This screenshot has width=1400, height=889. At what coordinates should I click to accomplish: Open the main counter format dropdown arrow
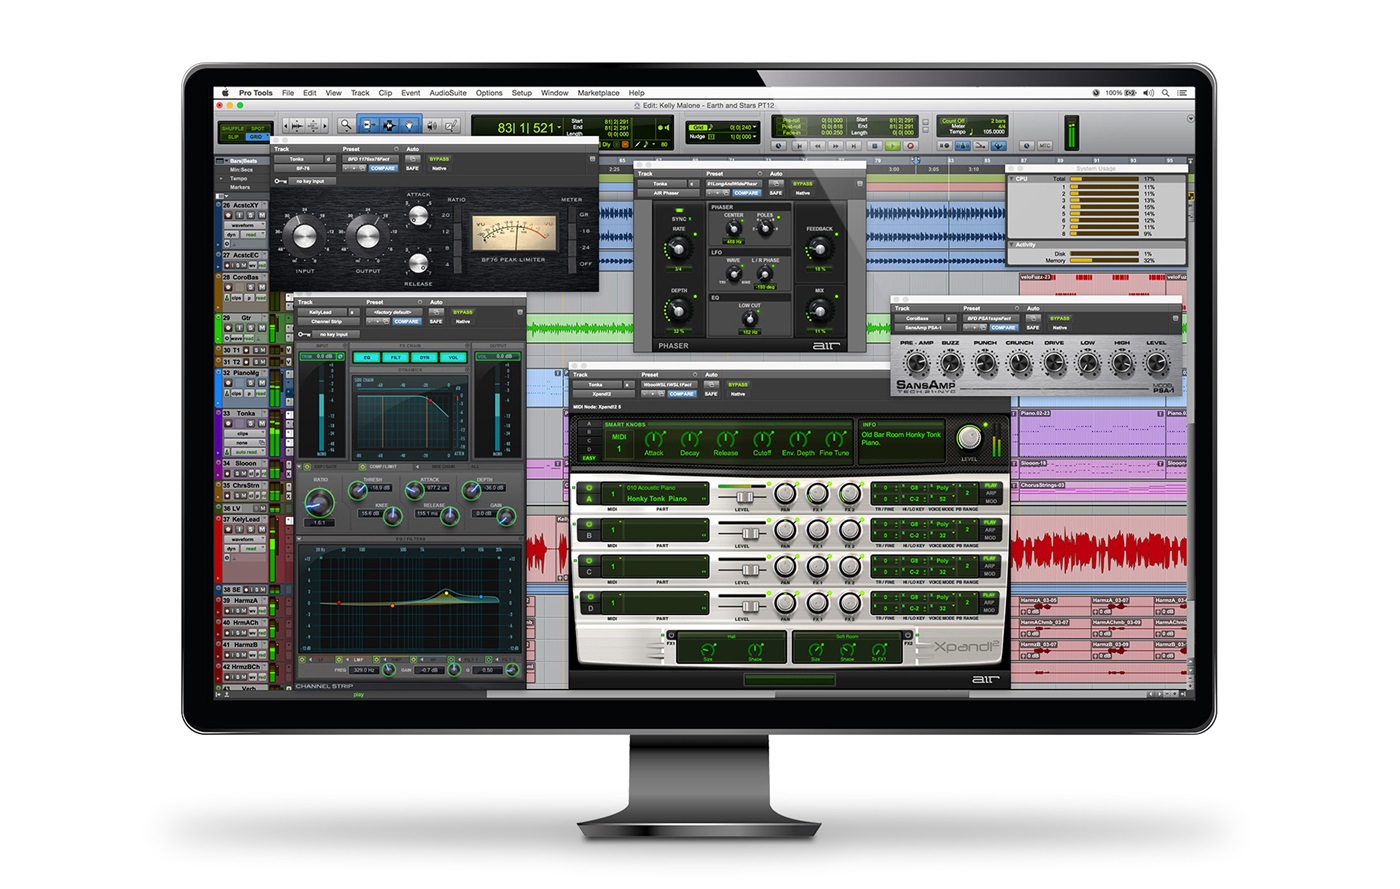tap(559, 128)
